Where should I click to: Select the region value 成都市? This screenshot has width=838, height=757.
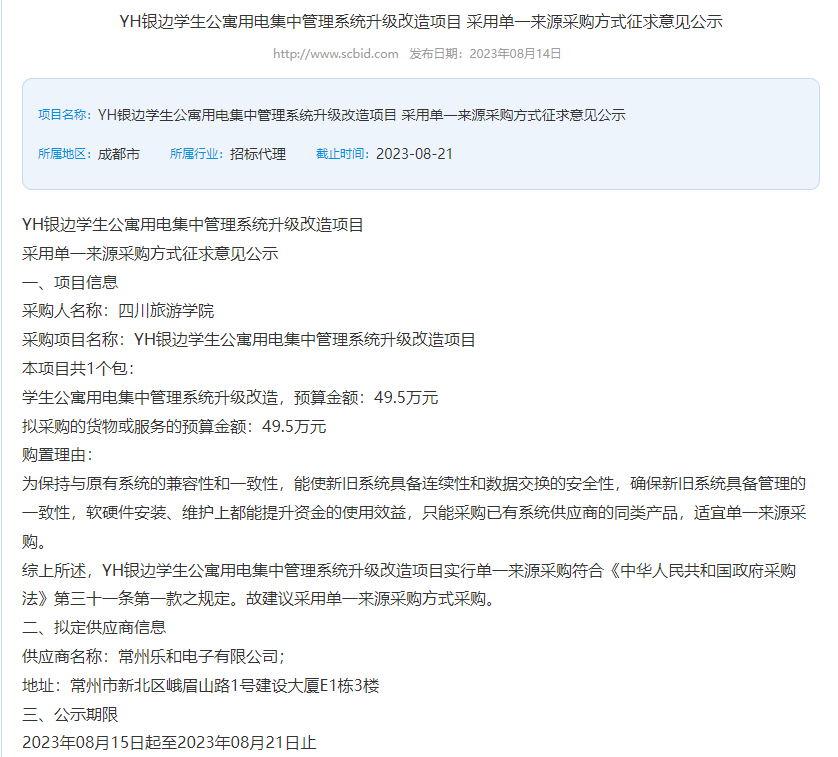click(119, 154)
